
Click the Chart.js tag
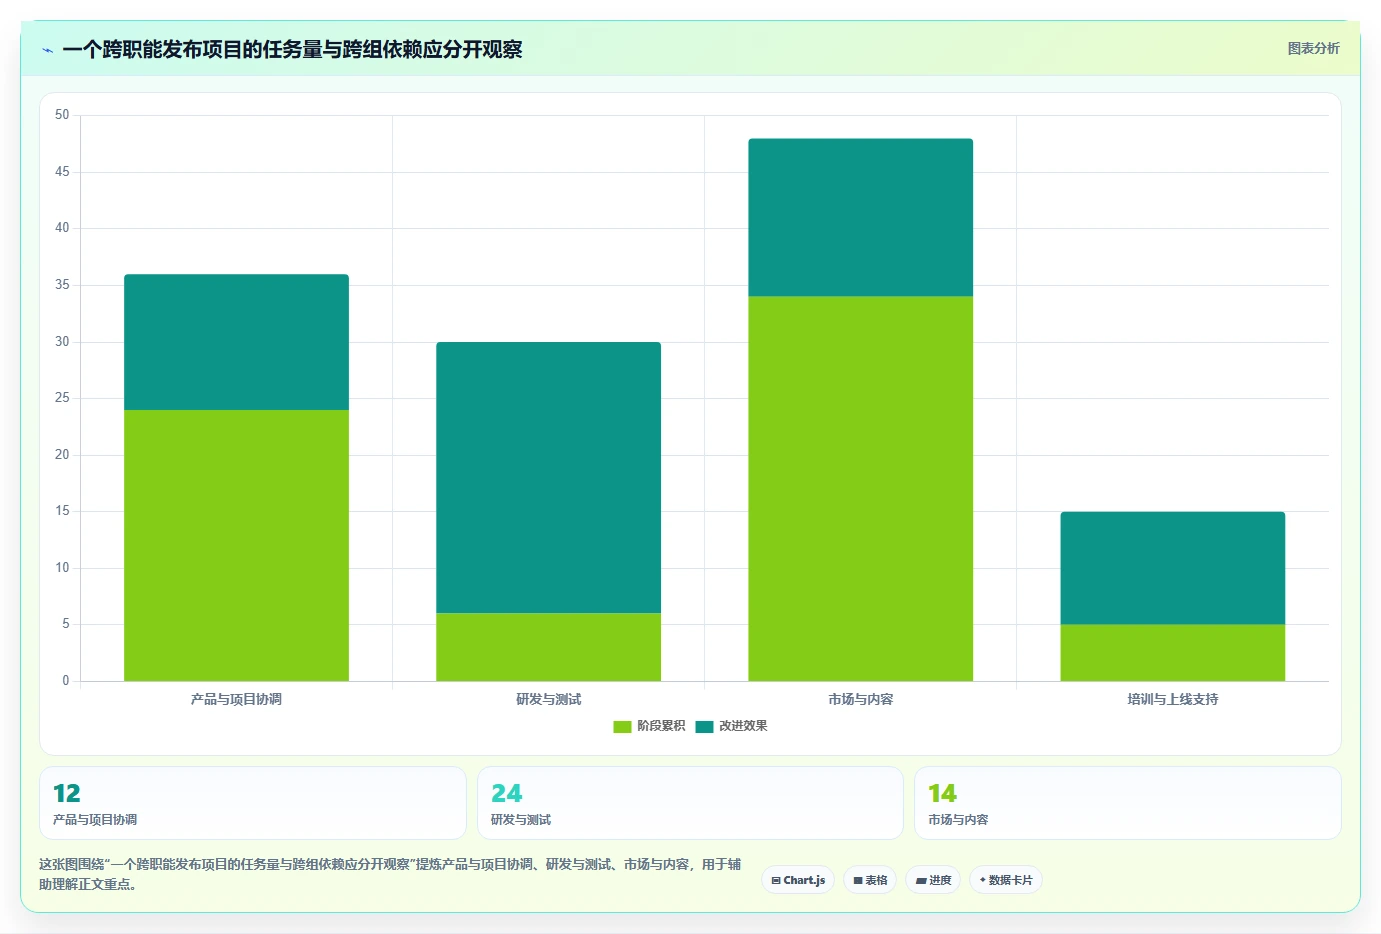tap(798, 880)
